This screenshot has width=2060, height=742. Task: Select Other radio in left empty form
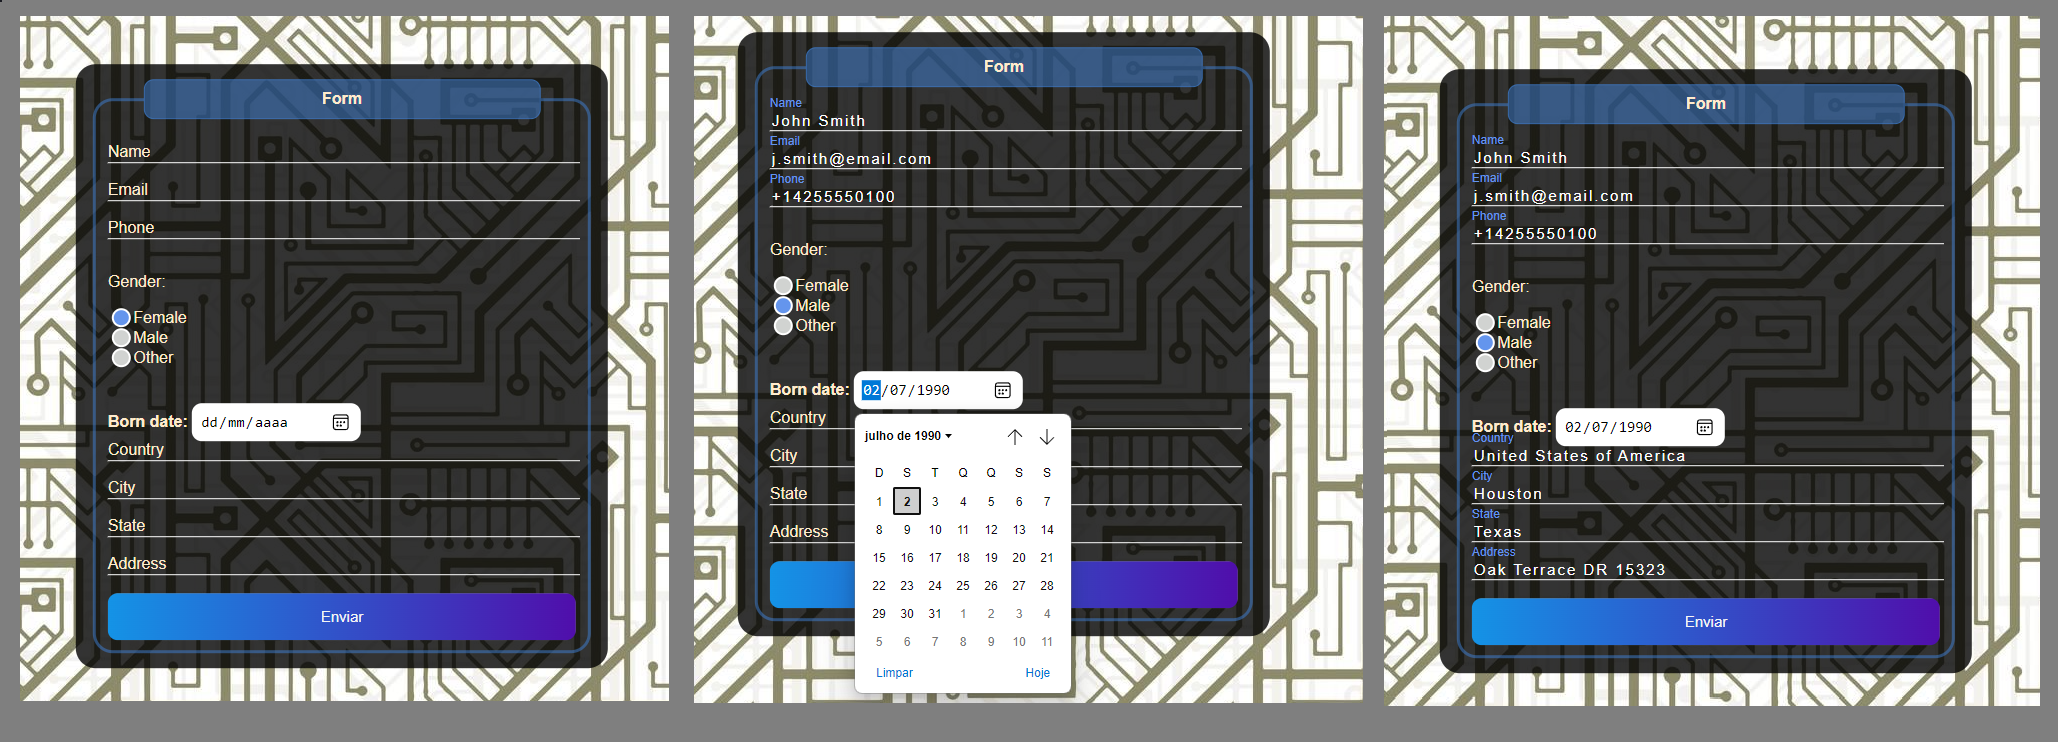[x=121, y=358]
